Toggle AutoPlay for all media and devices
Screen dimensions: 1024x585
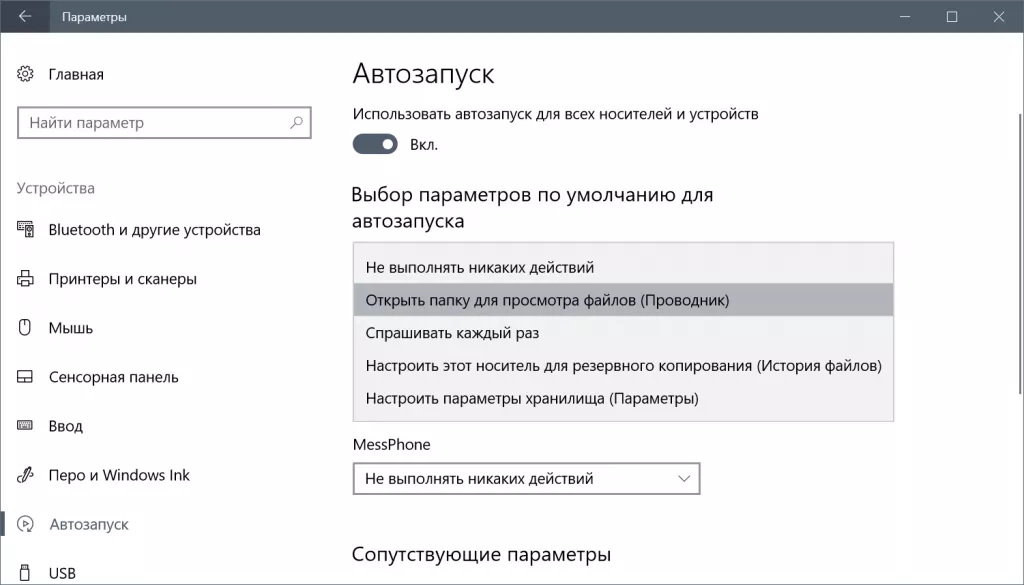click(x=374, y=143)
